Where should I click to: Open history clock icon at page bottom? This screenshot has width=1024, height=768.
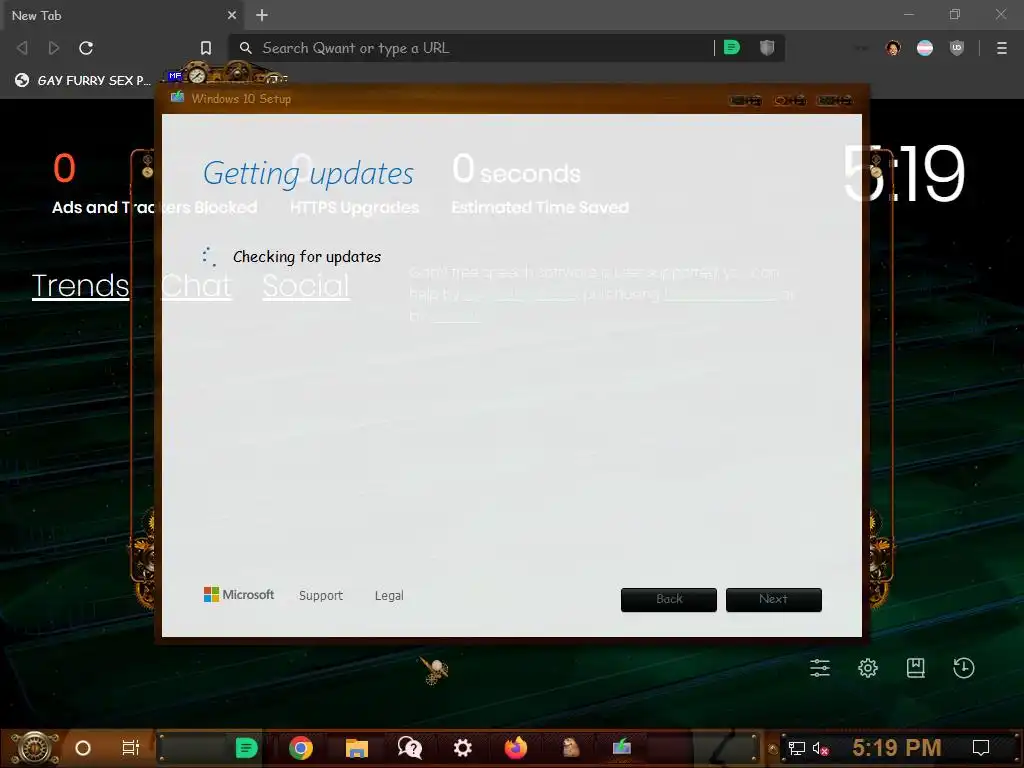tap(964, 668)
